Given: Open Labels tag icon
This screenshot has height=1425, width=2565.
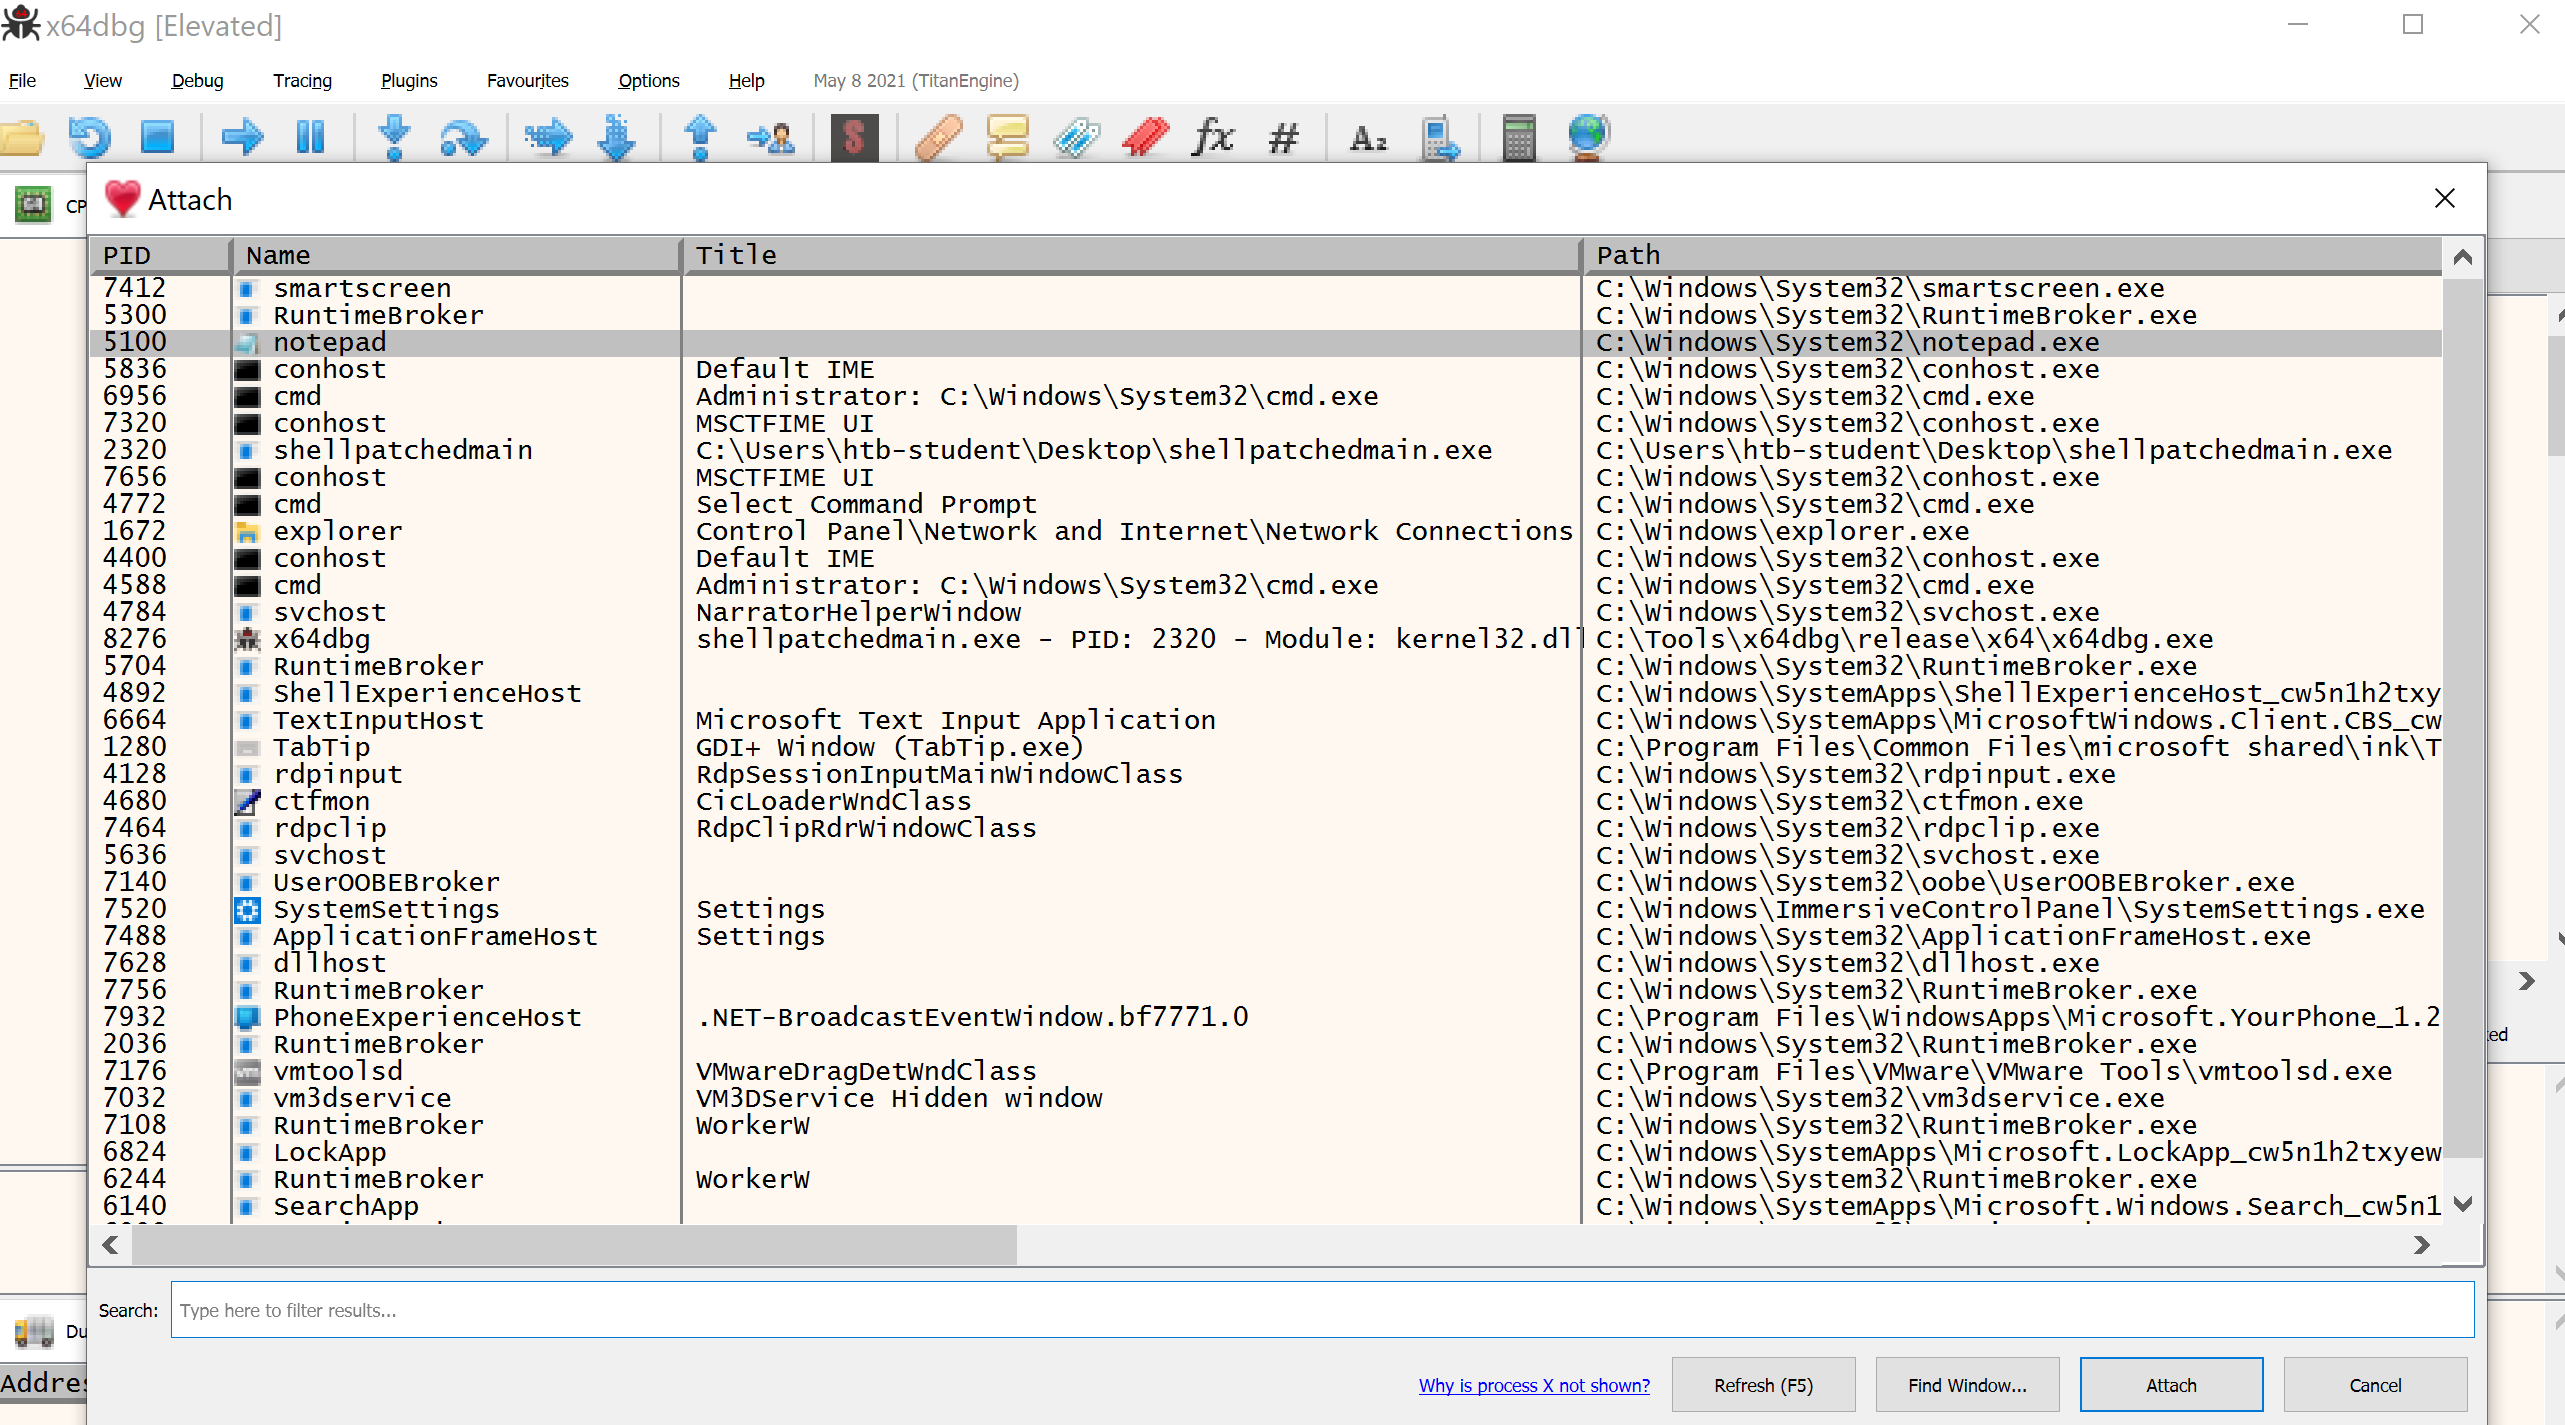Looking at the screenshot, I should tap(1077, 137).
